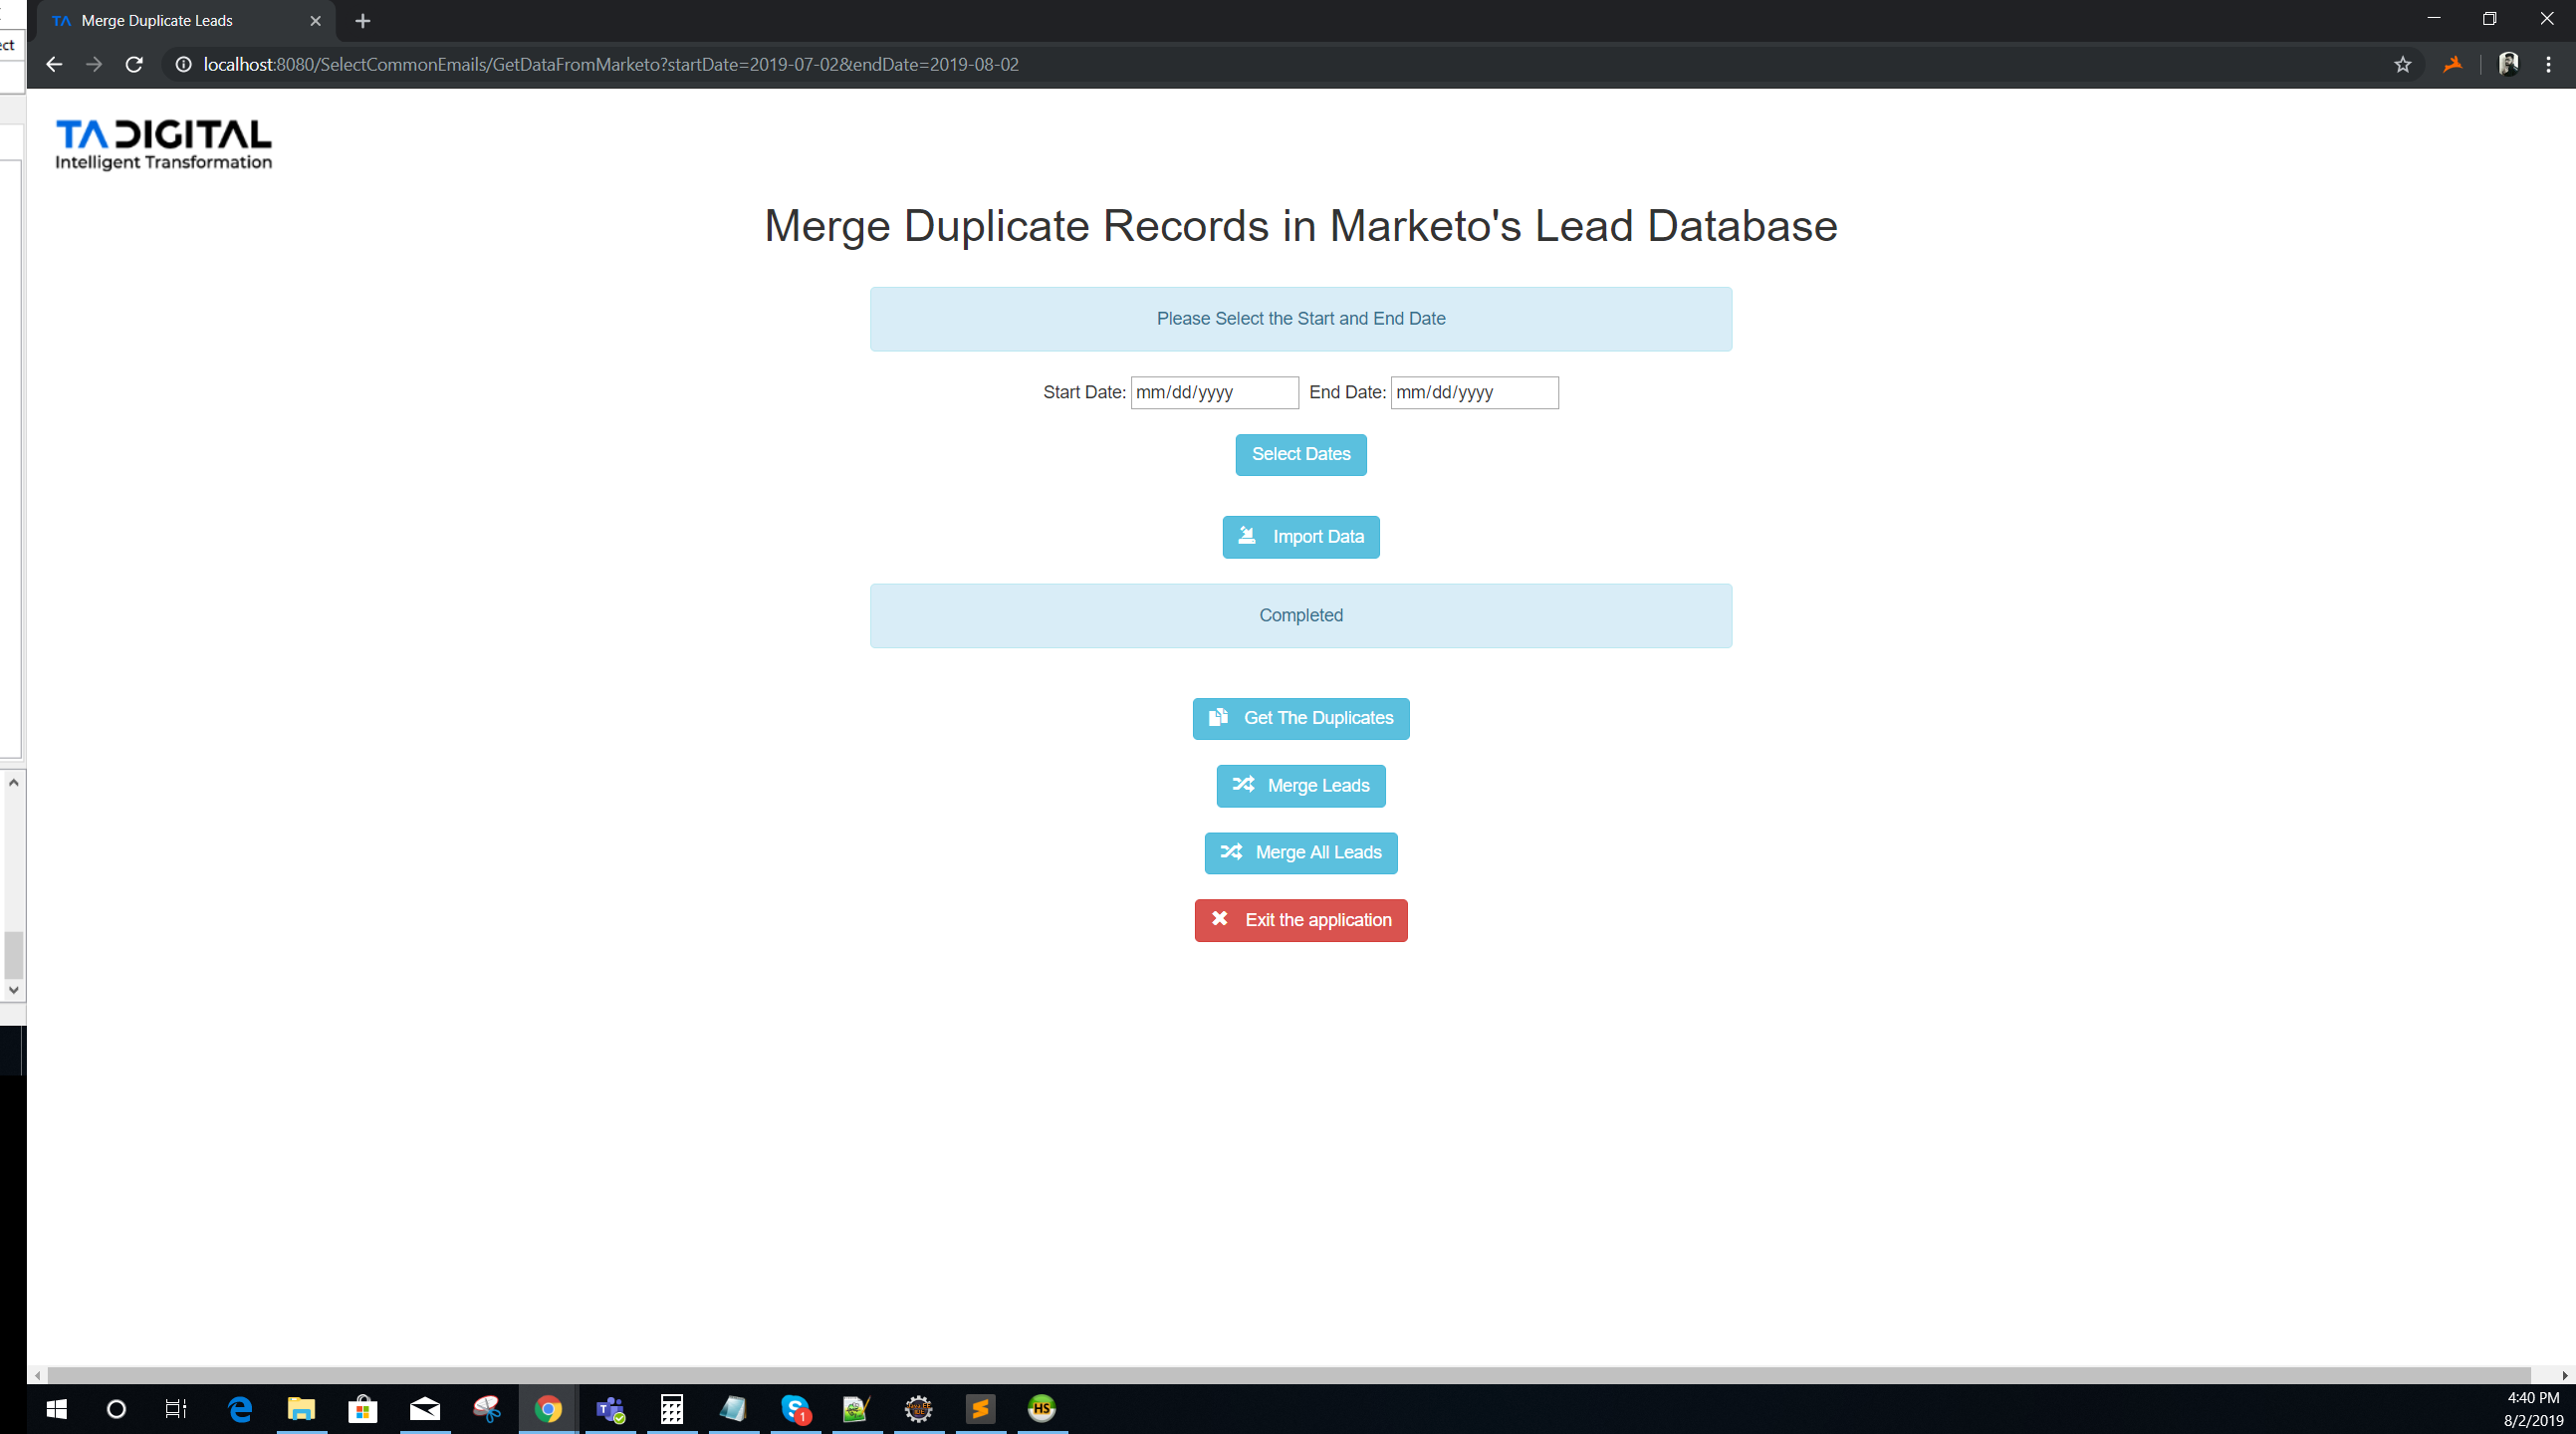Image resolution: width=2576 pixels, height=1434 pixels.
Task: Switch to Chrome in the taskbar
Action: coord(548,1408)
